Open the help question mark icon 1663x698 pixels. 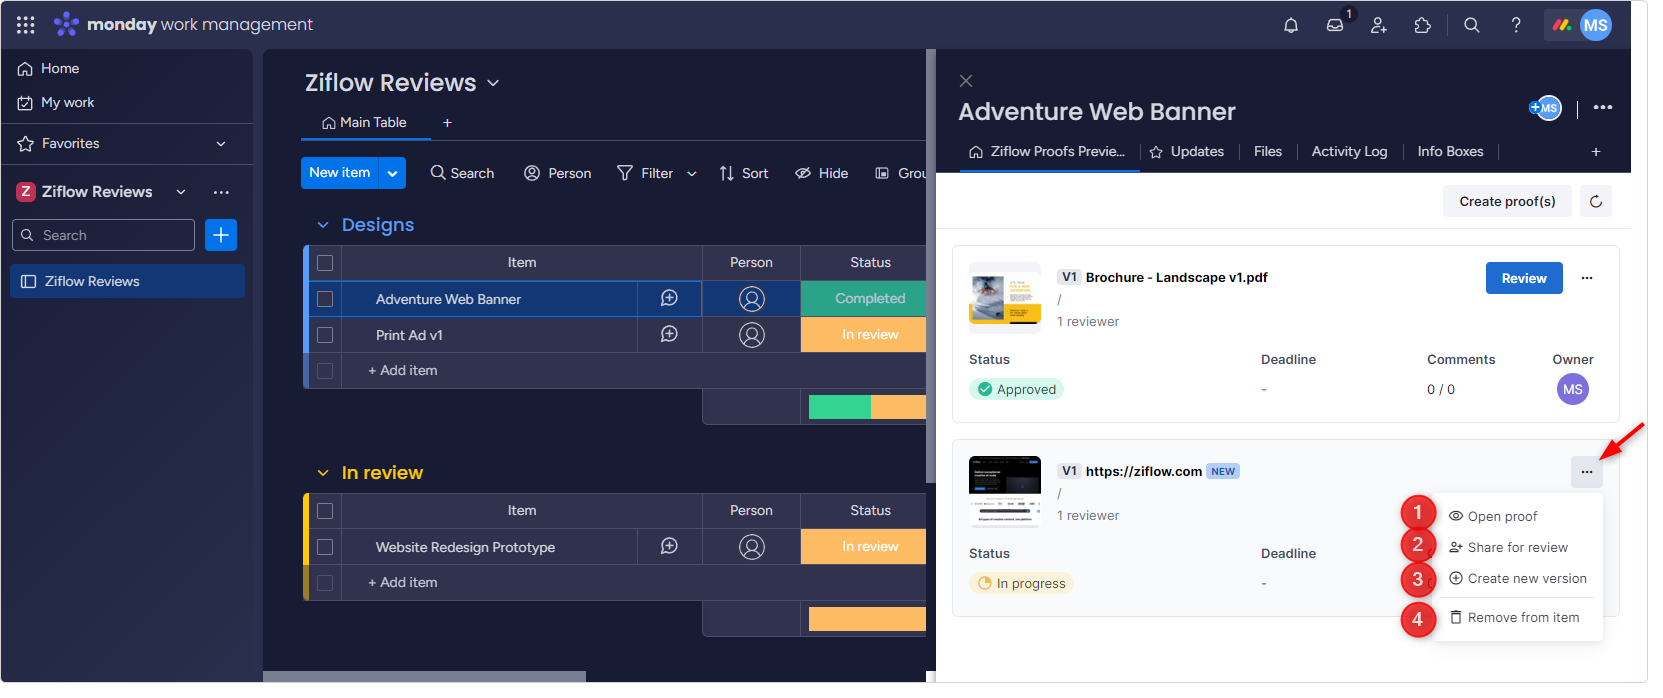(1516, 25)
